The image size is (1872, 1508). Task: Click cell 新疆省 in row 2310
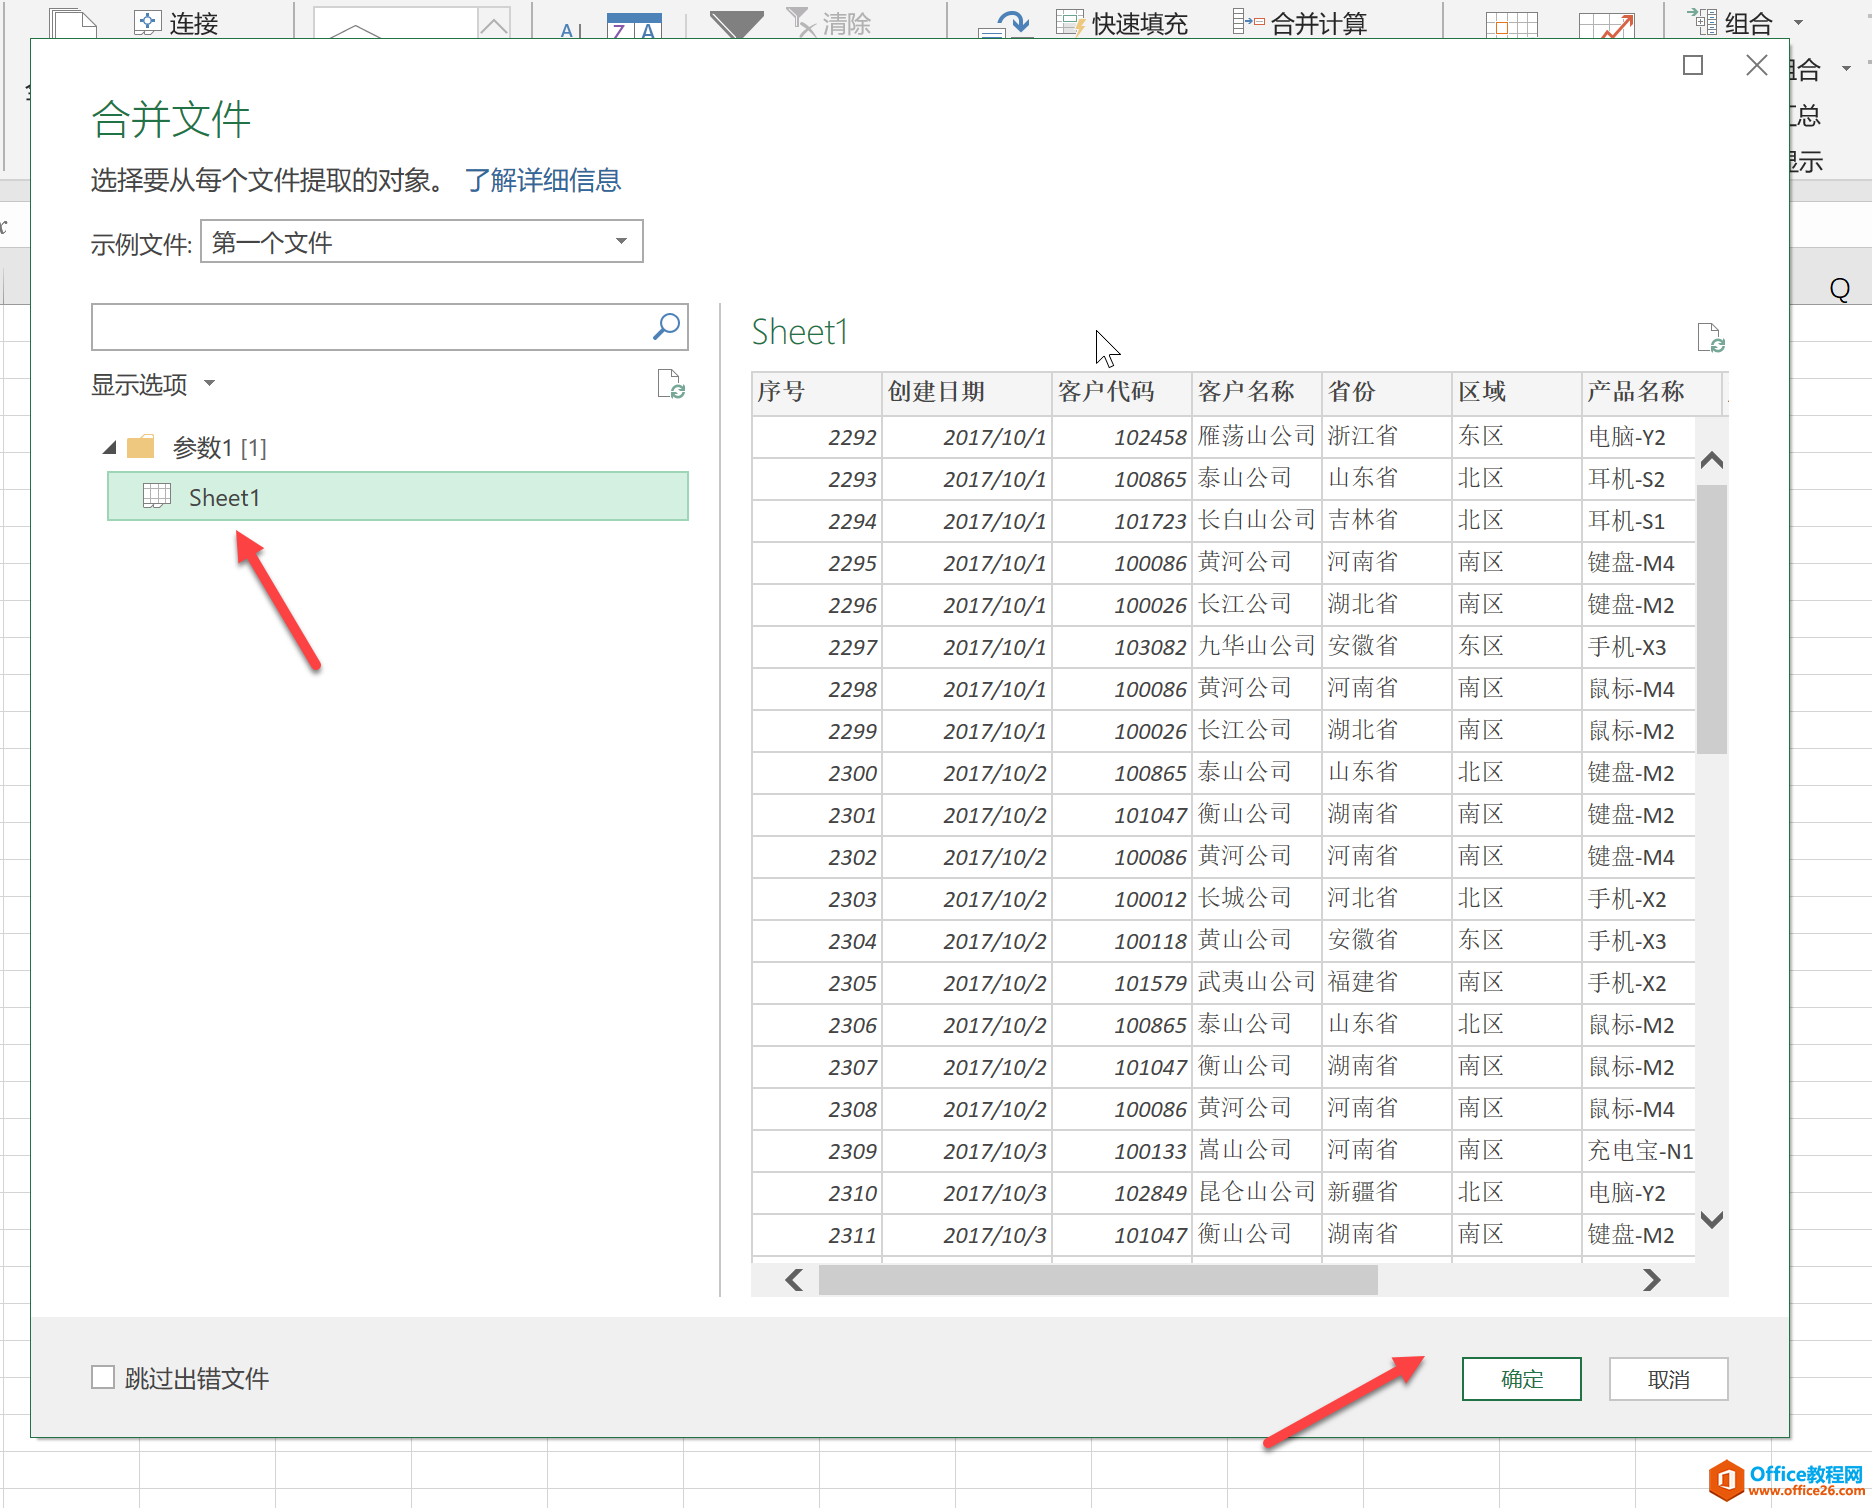click(x=1387, y=1193)
